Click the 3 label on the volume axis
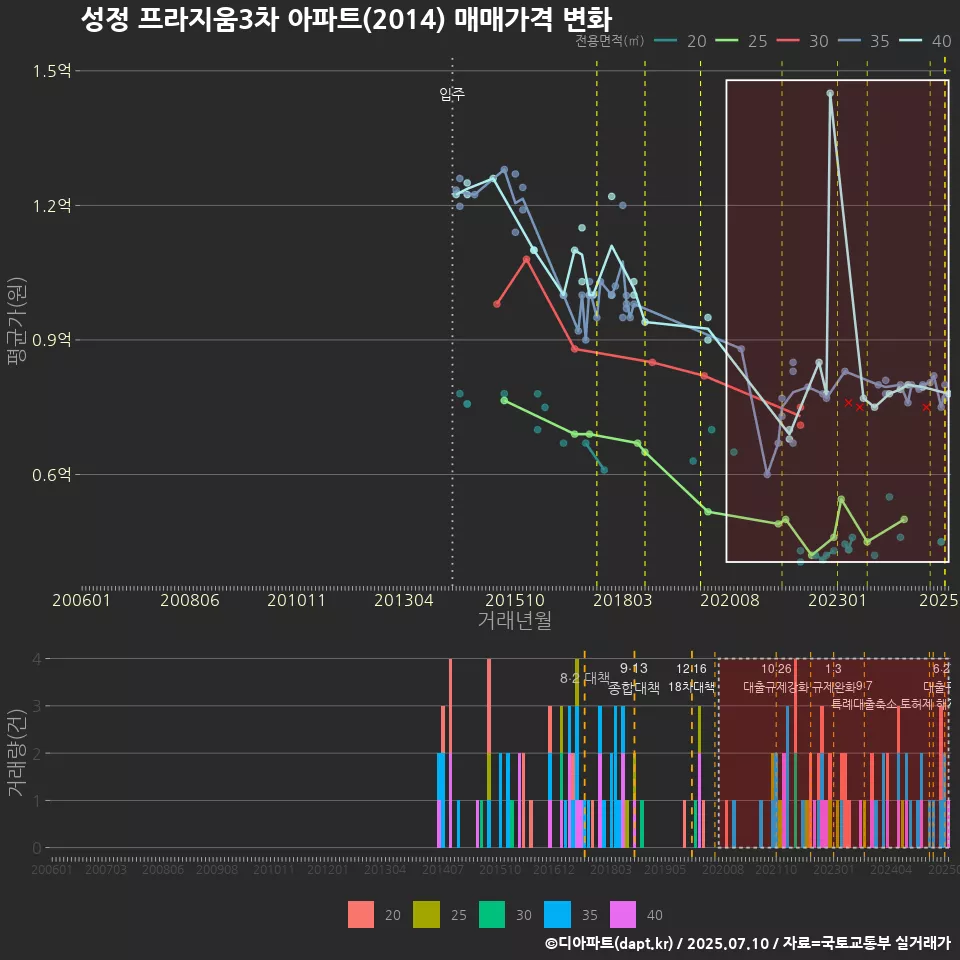This screenshot has height=960, width=960. pos(37,707)
